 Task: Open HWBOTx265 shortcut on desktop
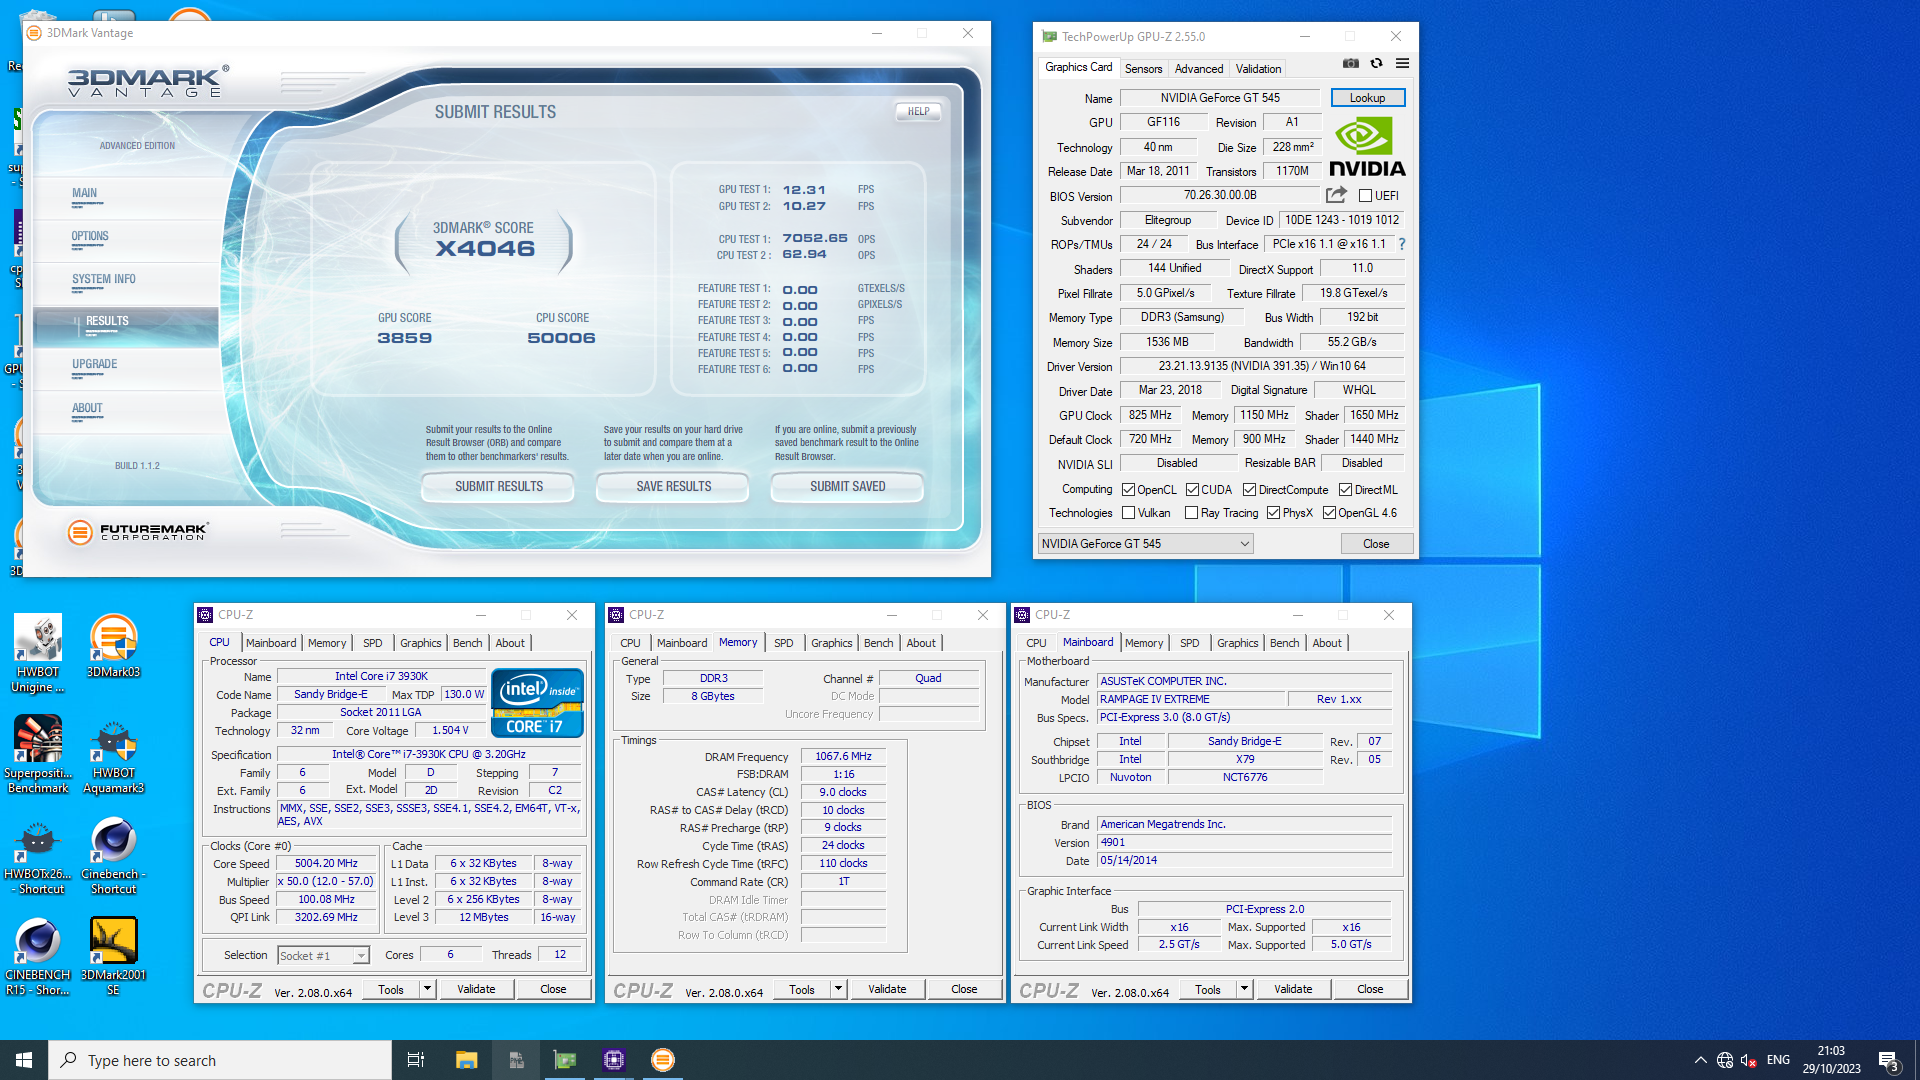[x=38, y=856]
